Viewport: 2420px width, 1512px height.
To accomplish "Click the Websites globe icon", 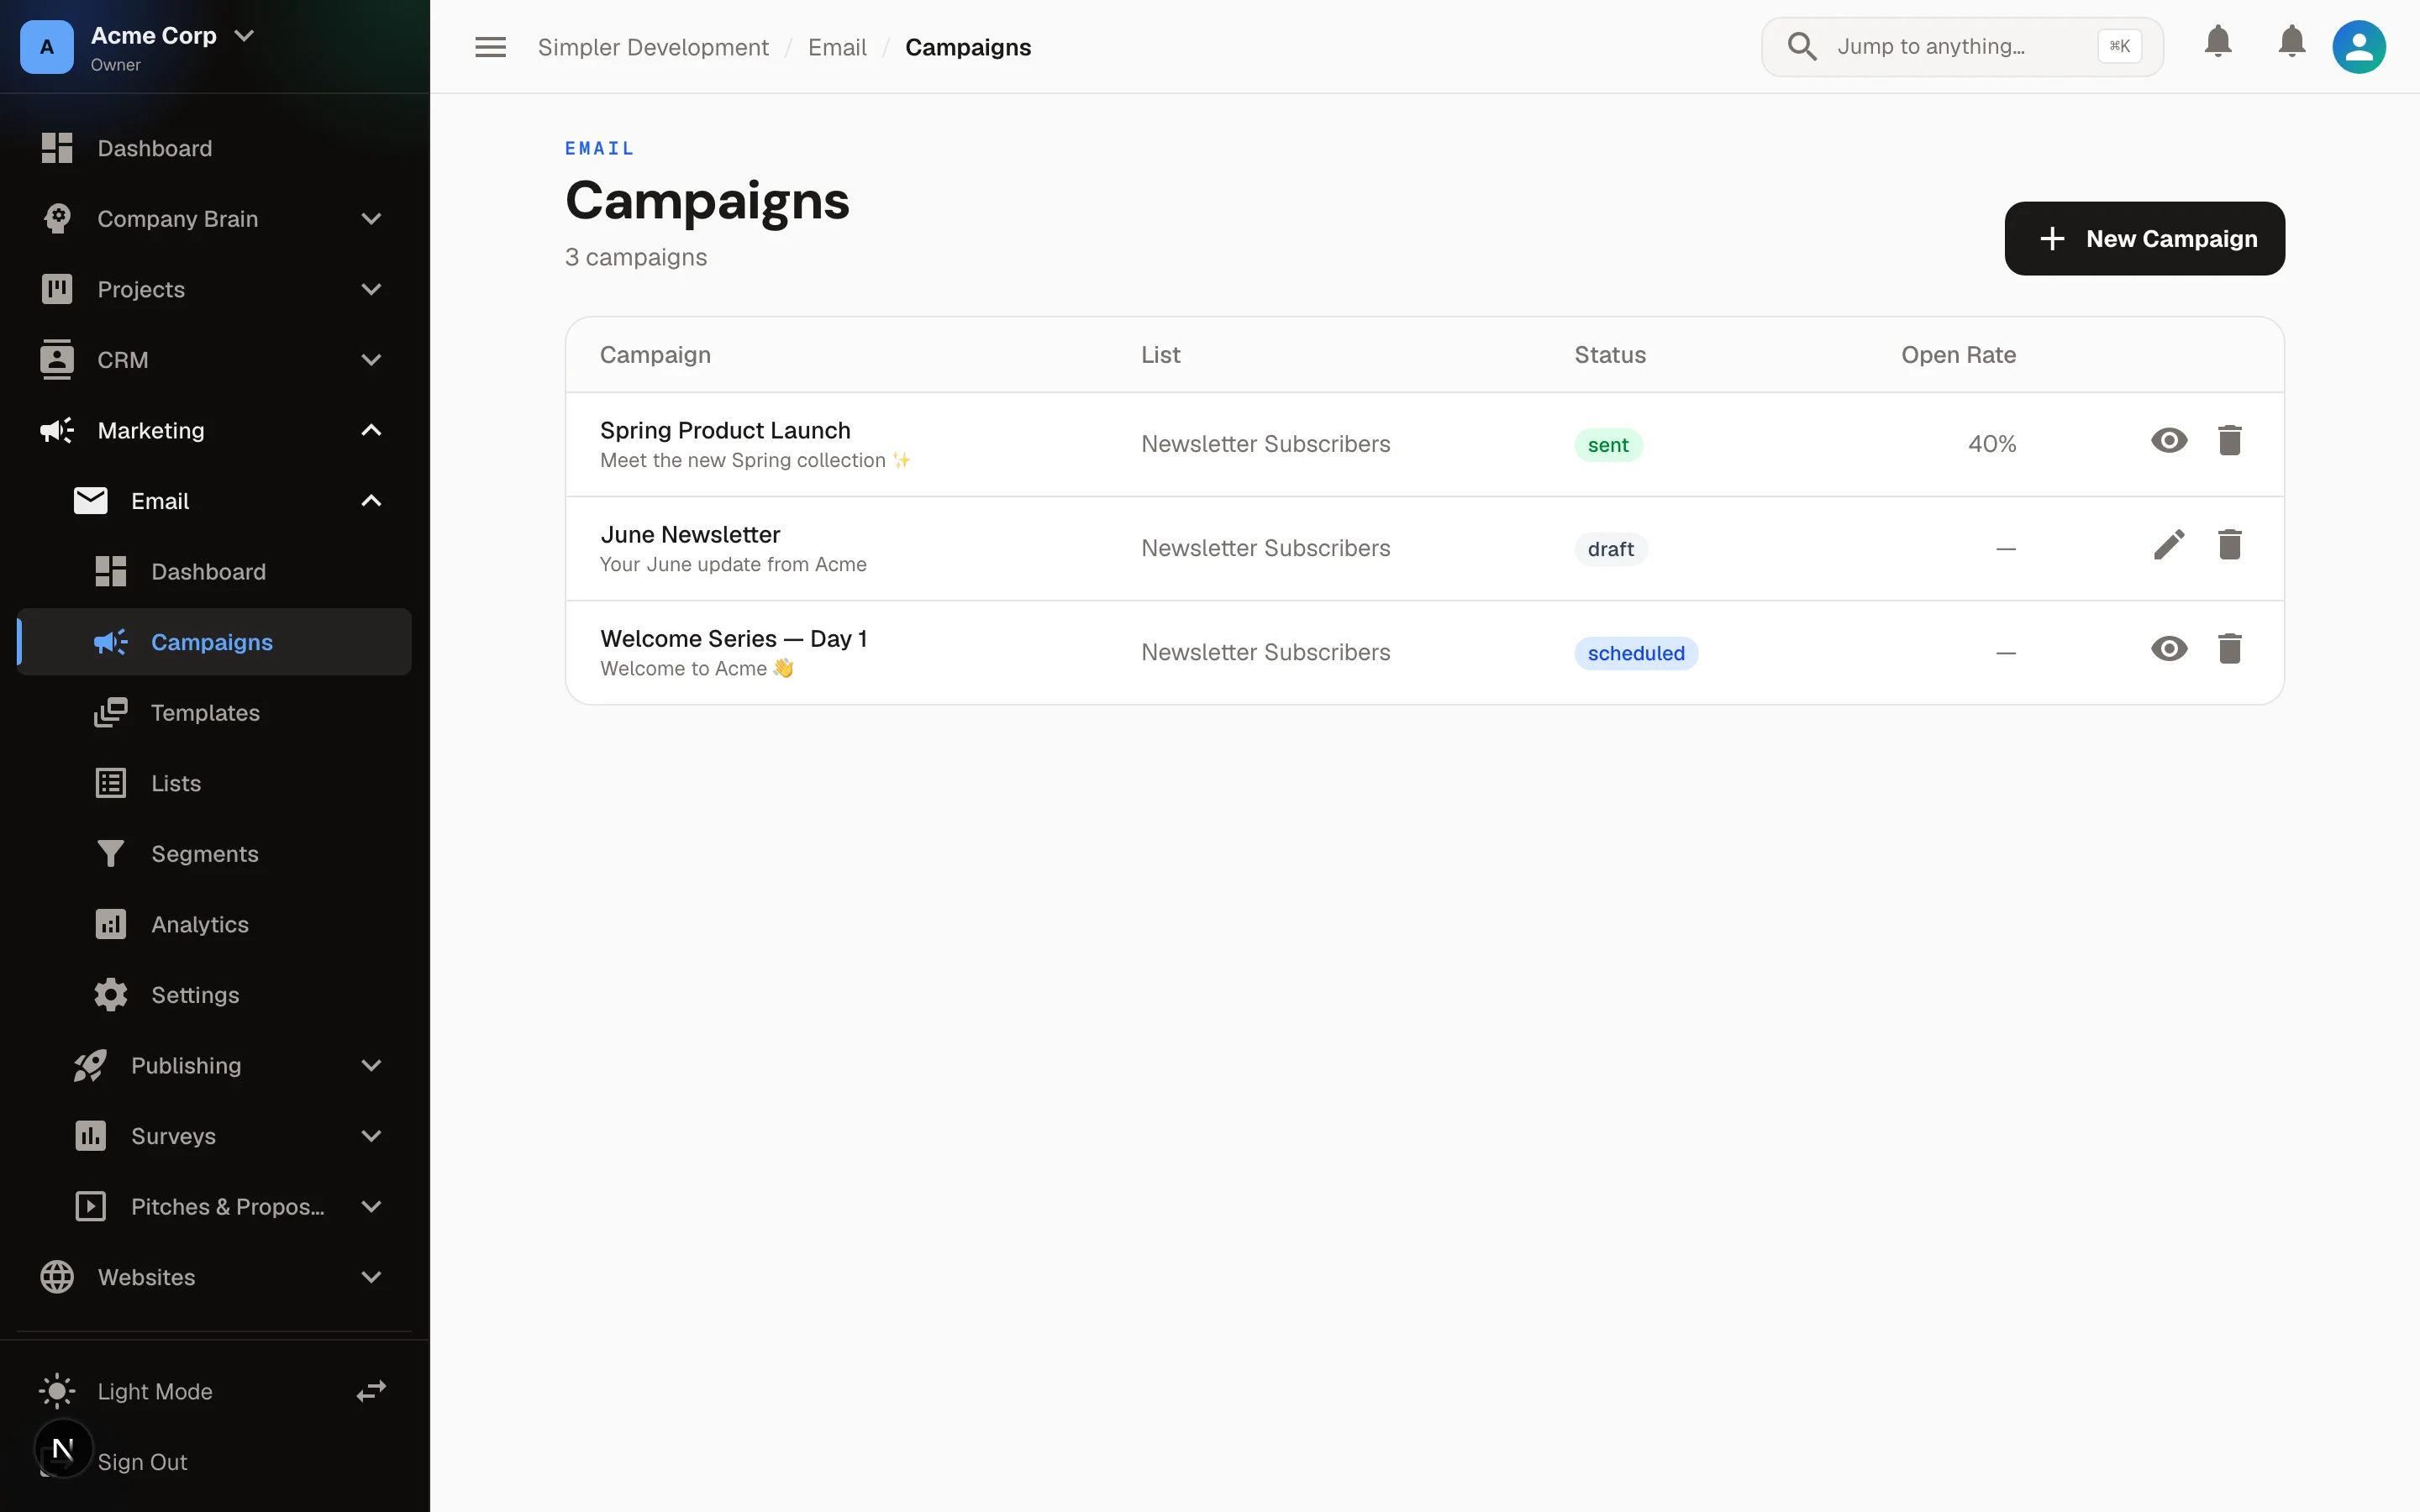I will click(x=57, y=1277).
